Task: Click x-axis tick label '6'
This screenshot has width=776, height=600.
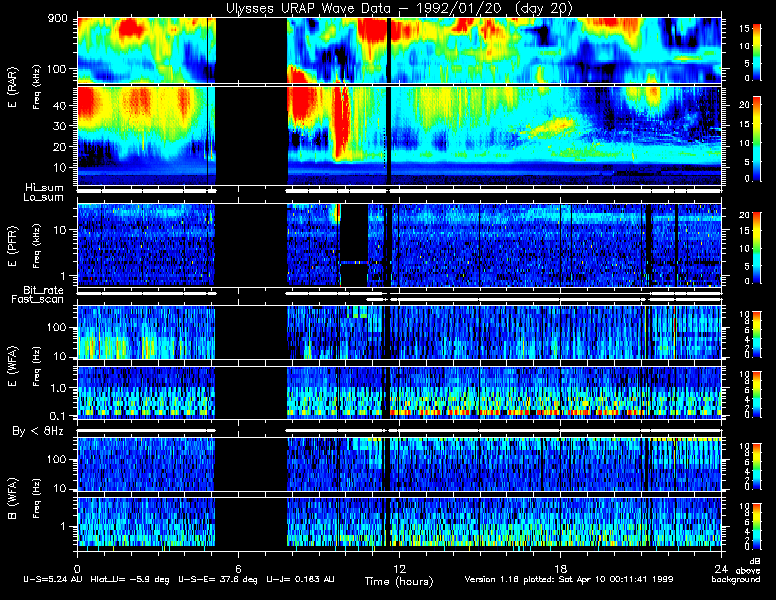Action: click(x=238, y=568)
